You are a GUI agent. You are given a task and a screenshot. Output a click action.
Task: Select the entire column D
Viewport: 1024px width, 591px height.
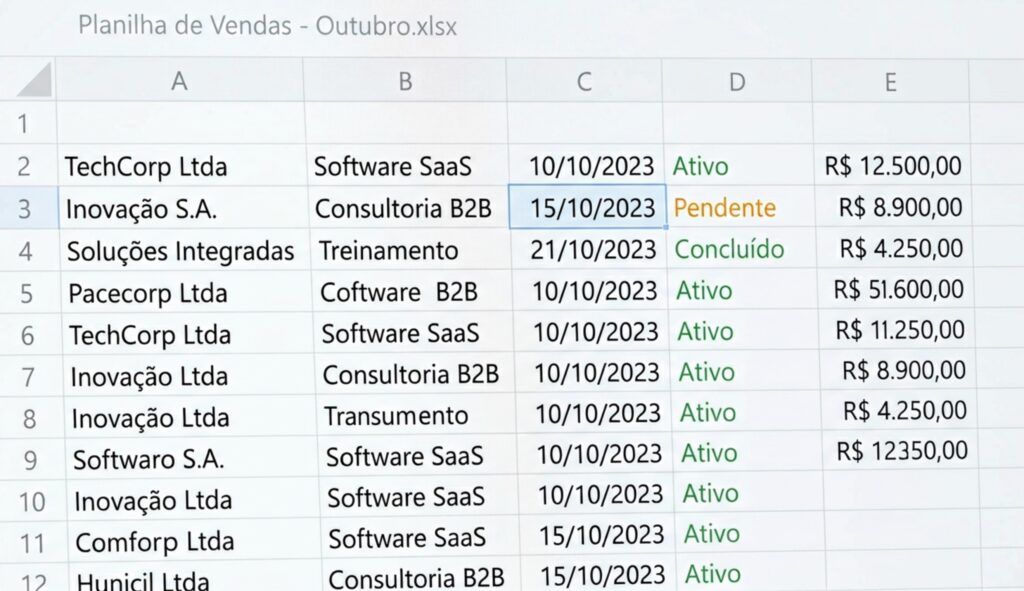(x=737, y=82)
